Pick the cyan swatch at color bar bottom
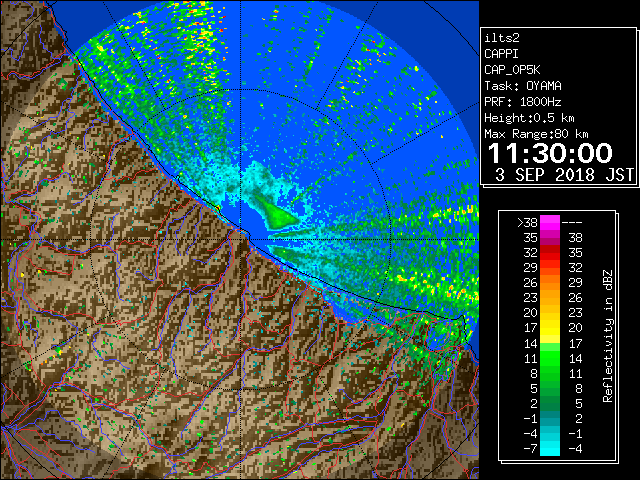Viewport: 640px width, 480px height. point(550,449)
